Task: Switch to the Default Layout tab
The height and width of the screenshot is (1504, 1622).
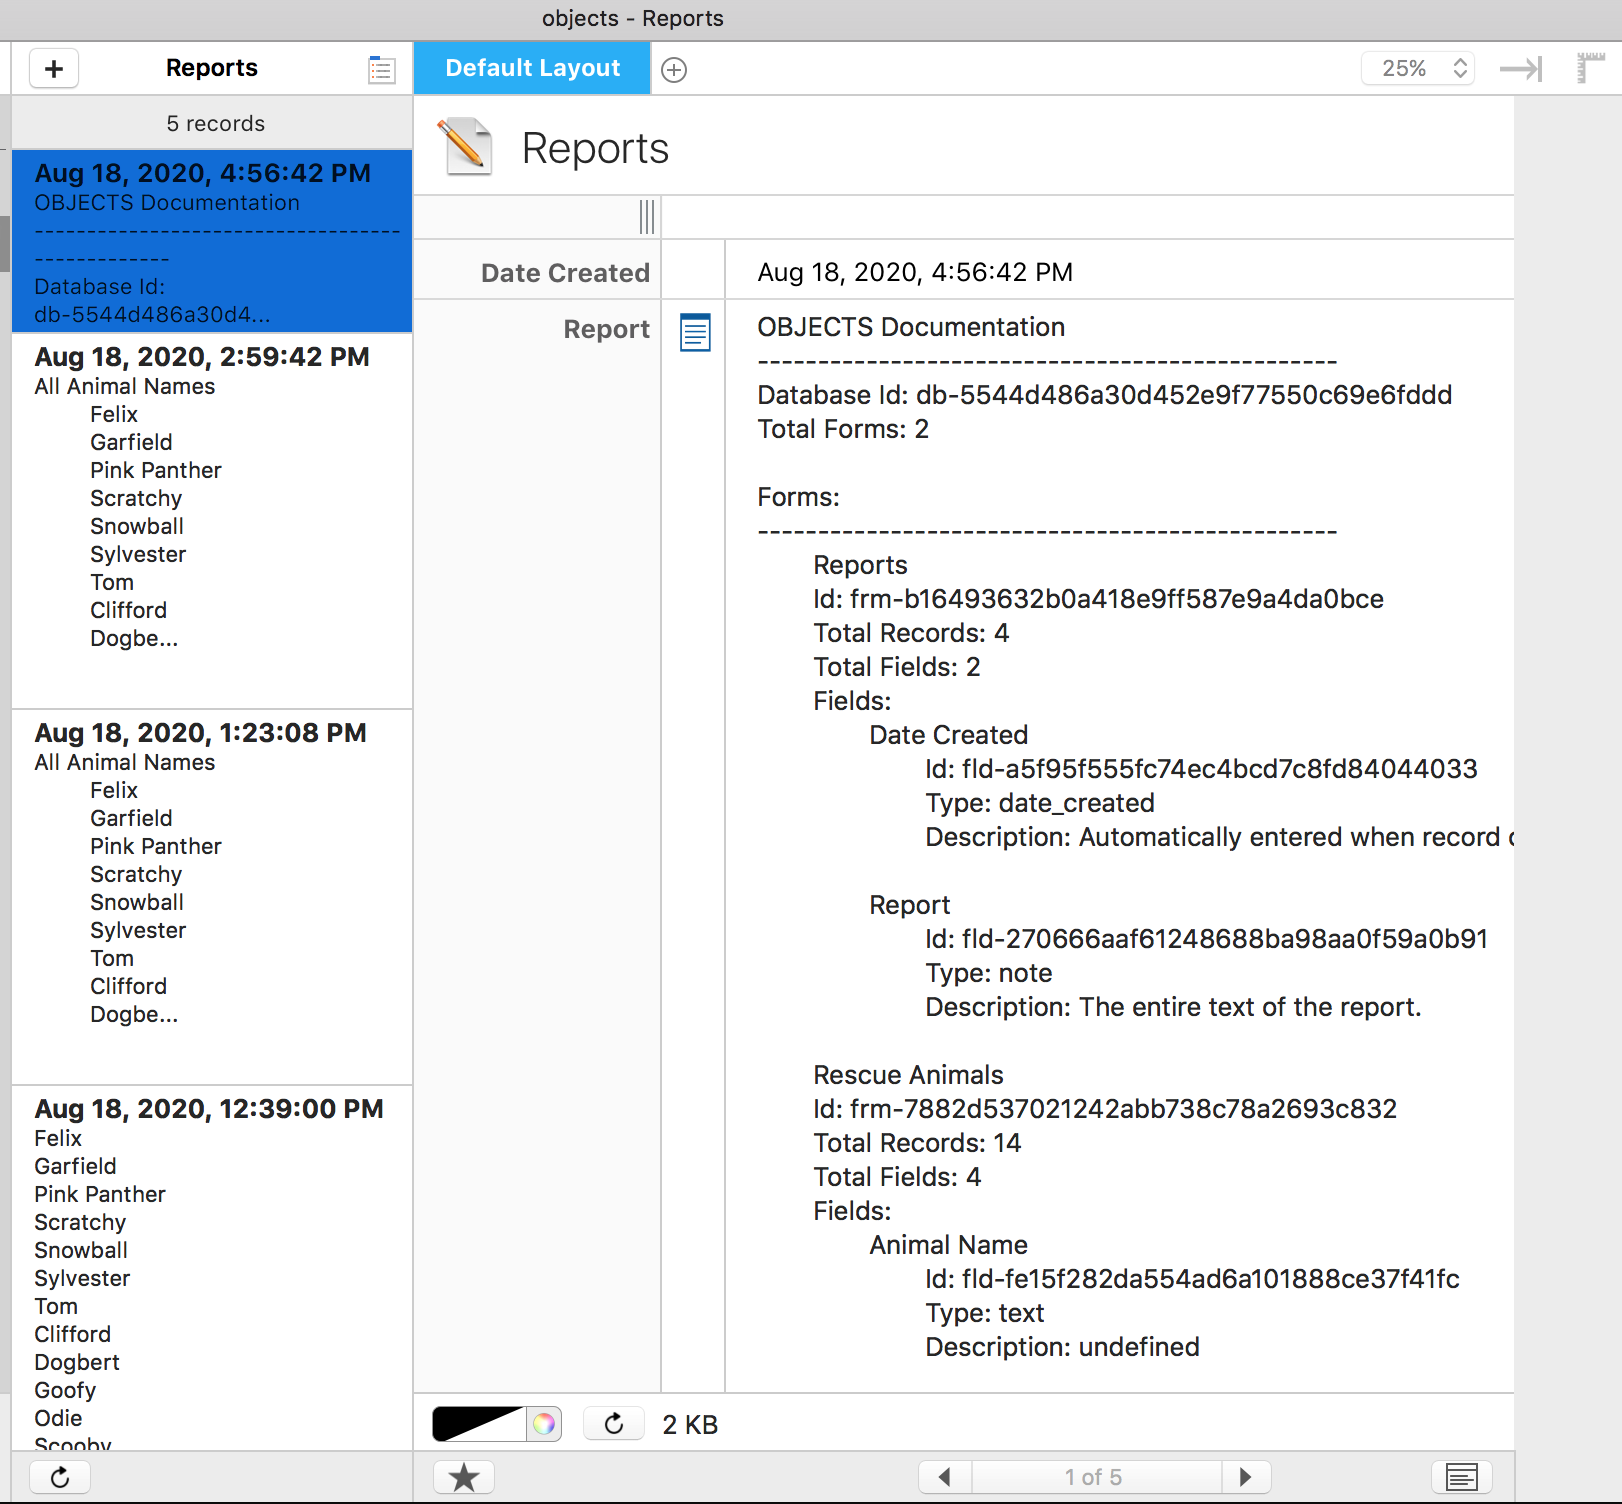Action: [532, 69]
